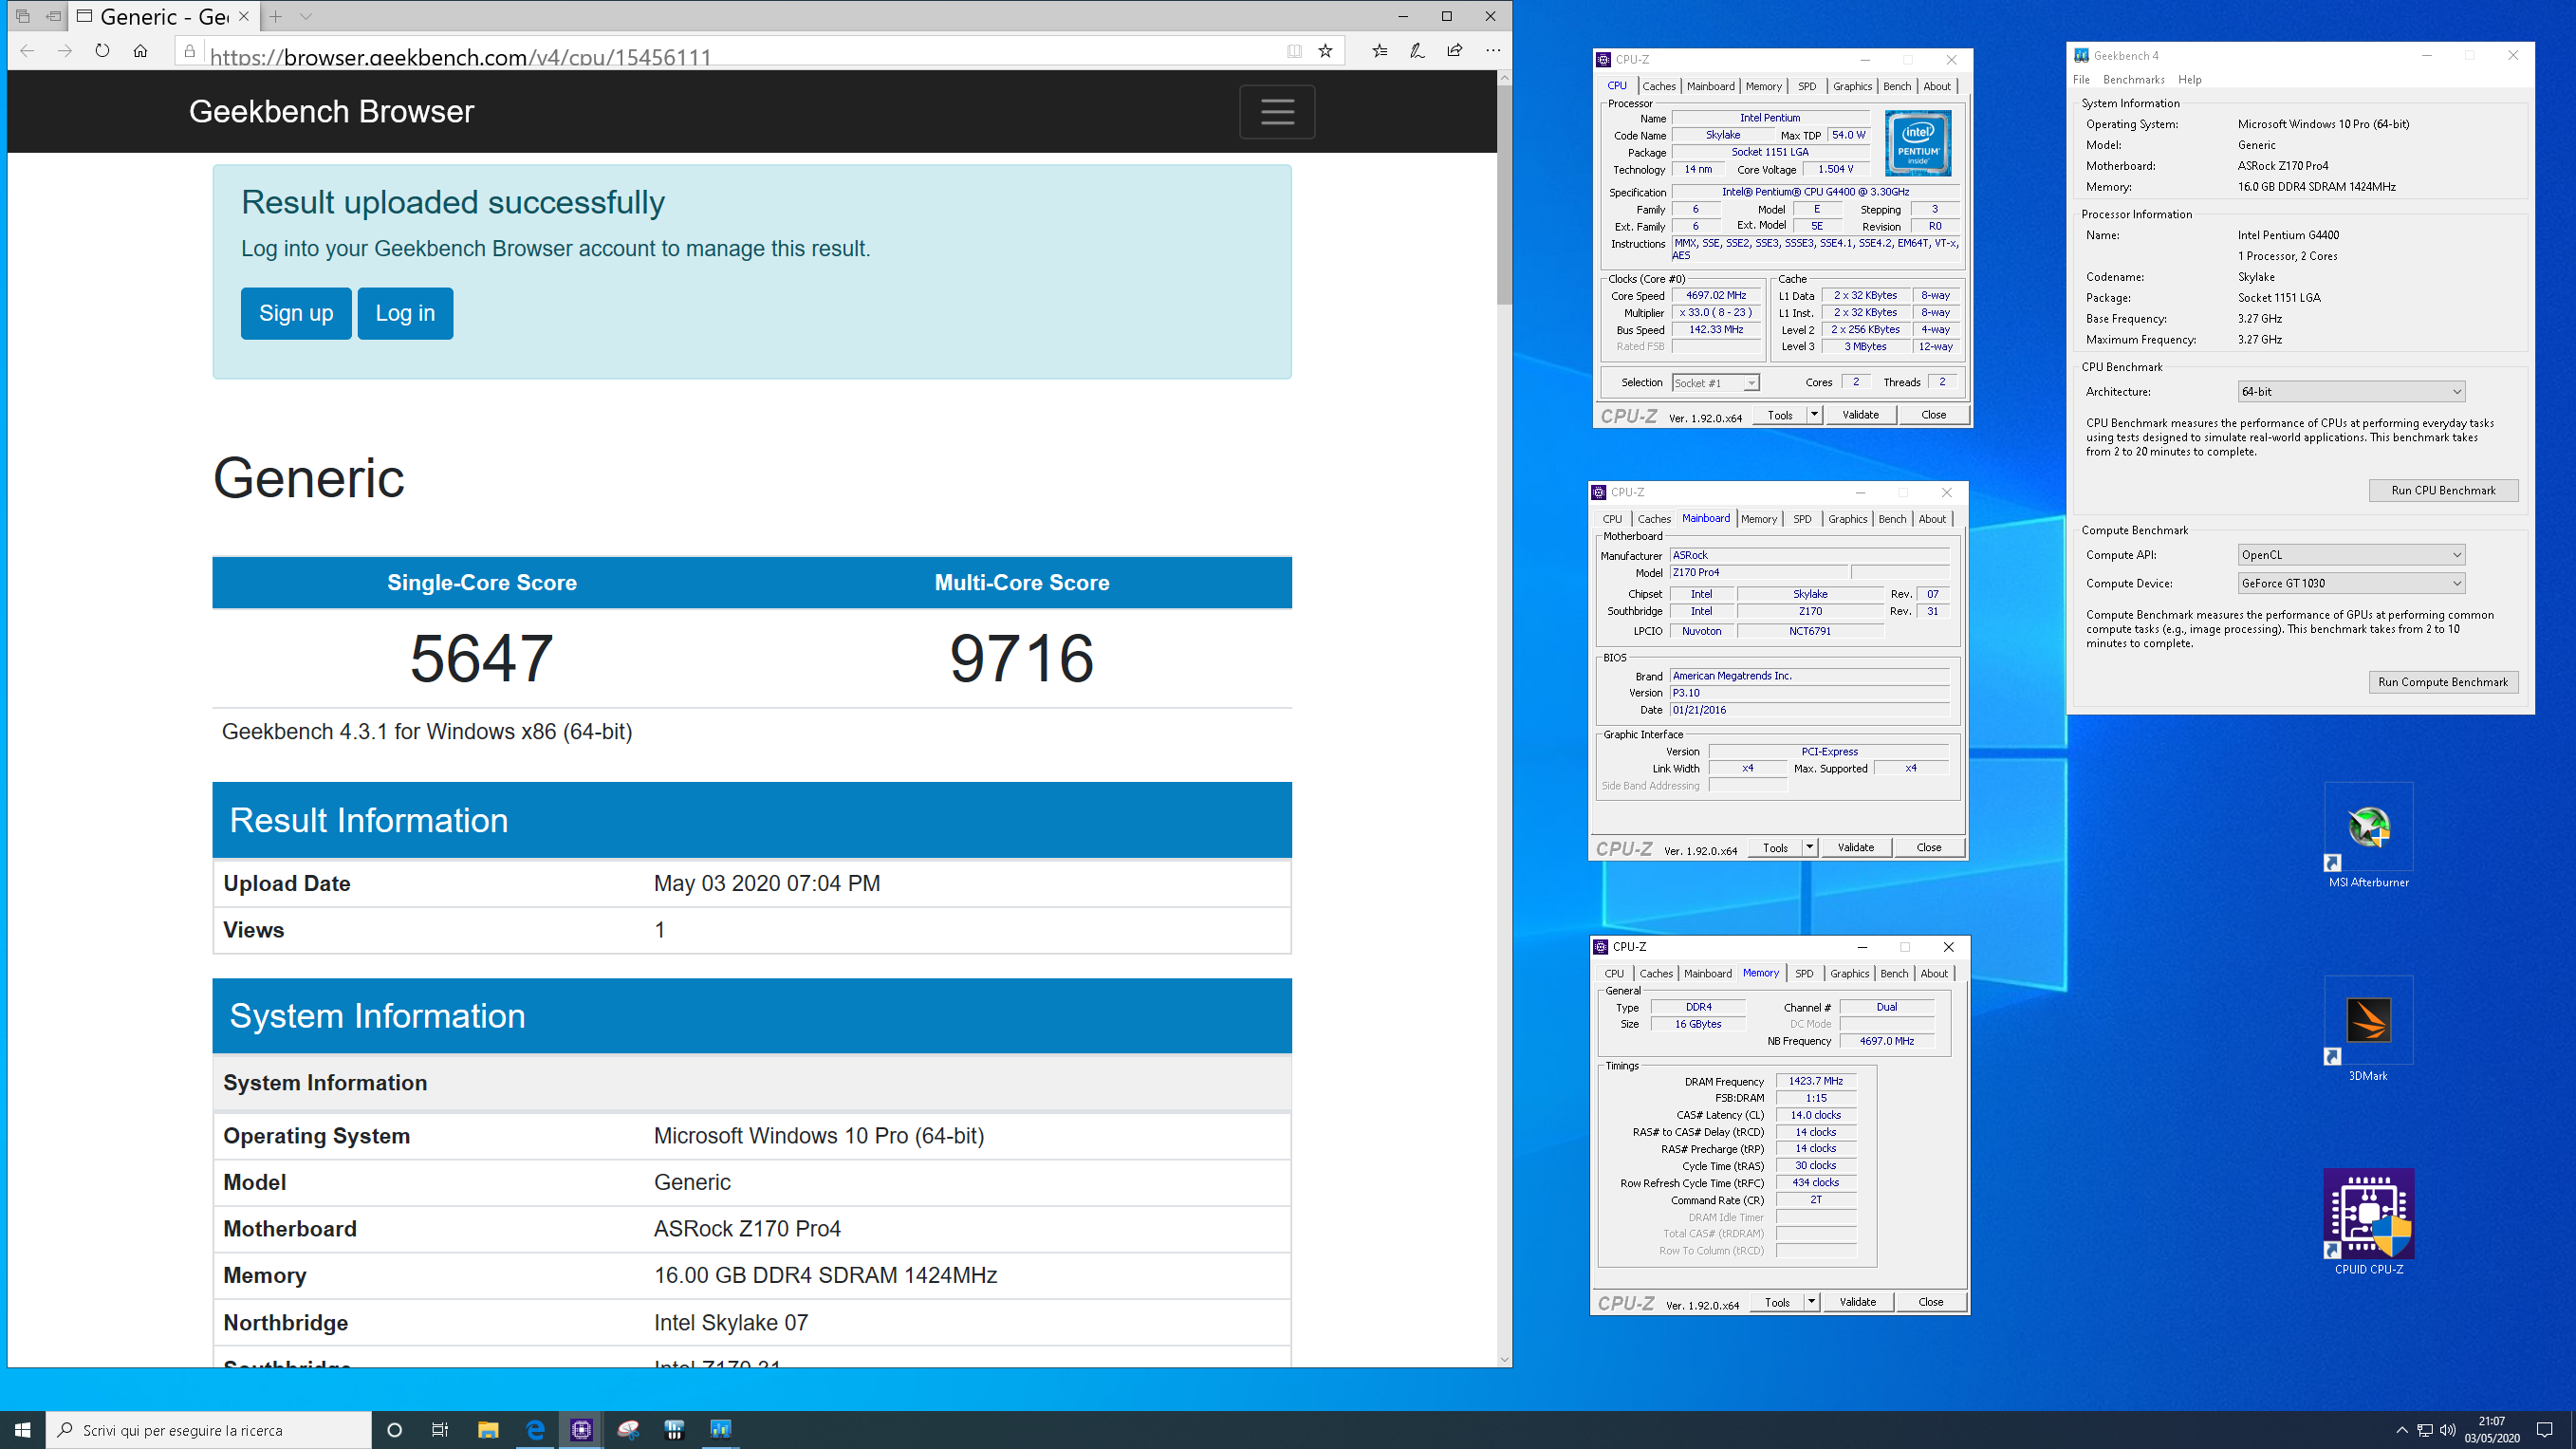Click the scrollbar down arrow in browser

click(1504, 1359)
